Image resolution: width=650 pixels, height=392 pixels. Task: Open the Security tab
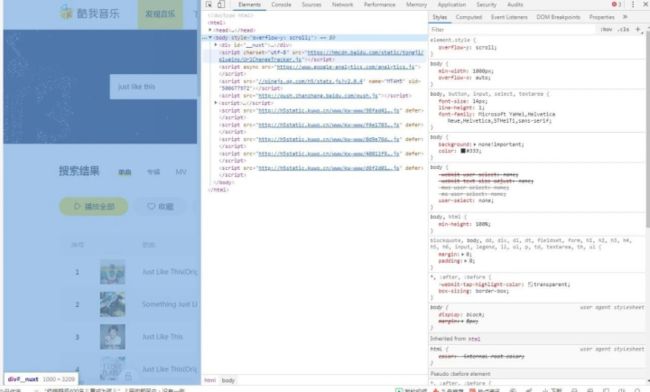click(x=486, y=5)
